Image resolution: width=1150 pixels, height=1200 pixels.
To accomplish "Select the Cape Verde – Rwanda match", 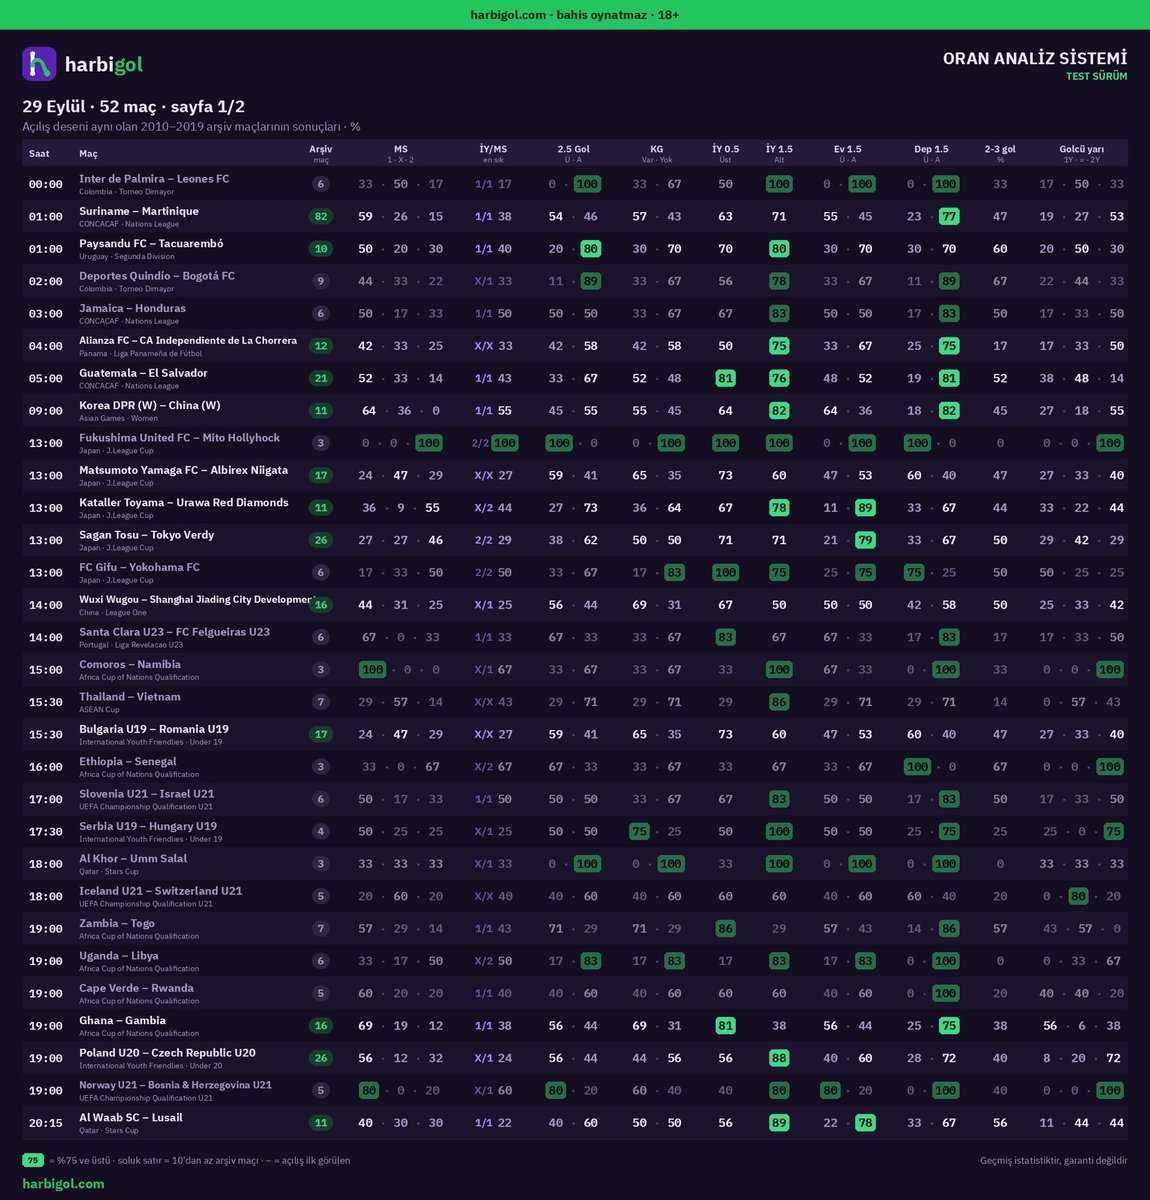I will [136, 988].
